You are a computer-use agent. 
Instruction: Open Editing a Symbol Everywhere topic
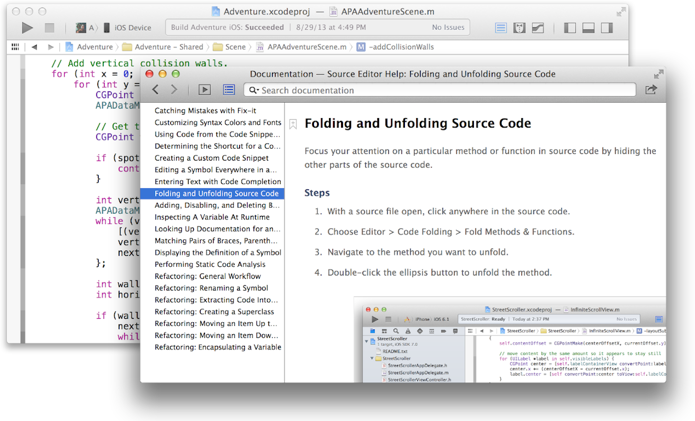pos(215,169)
